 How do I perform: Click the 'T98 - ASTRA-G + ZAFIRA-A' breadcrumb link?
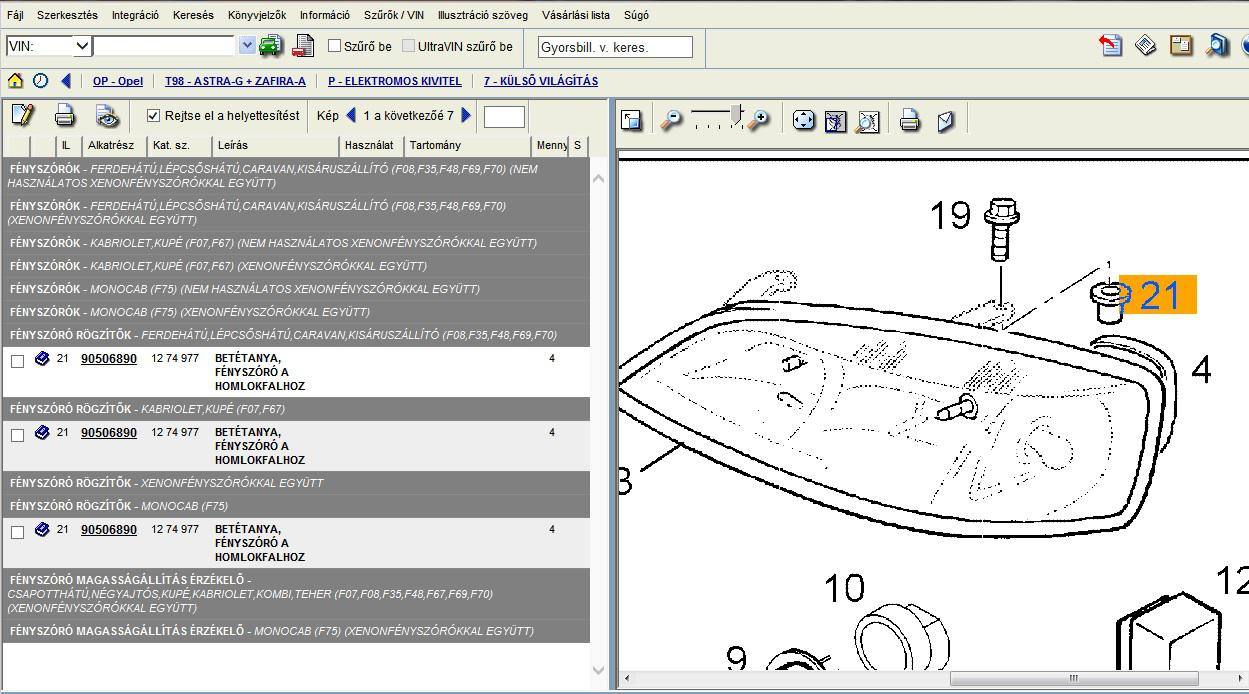coord(235,81)
